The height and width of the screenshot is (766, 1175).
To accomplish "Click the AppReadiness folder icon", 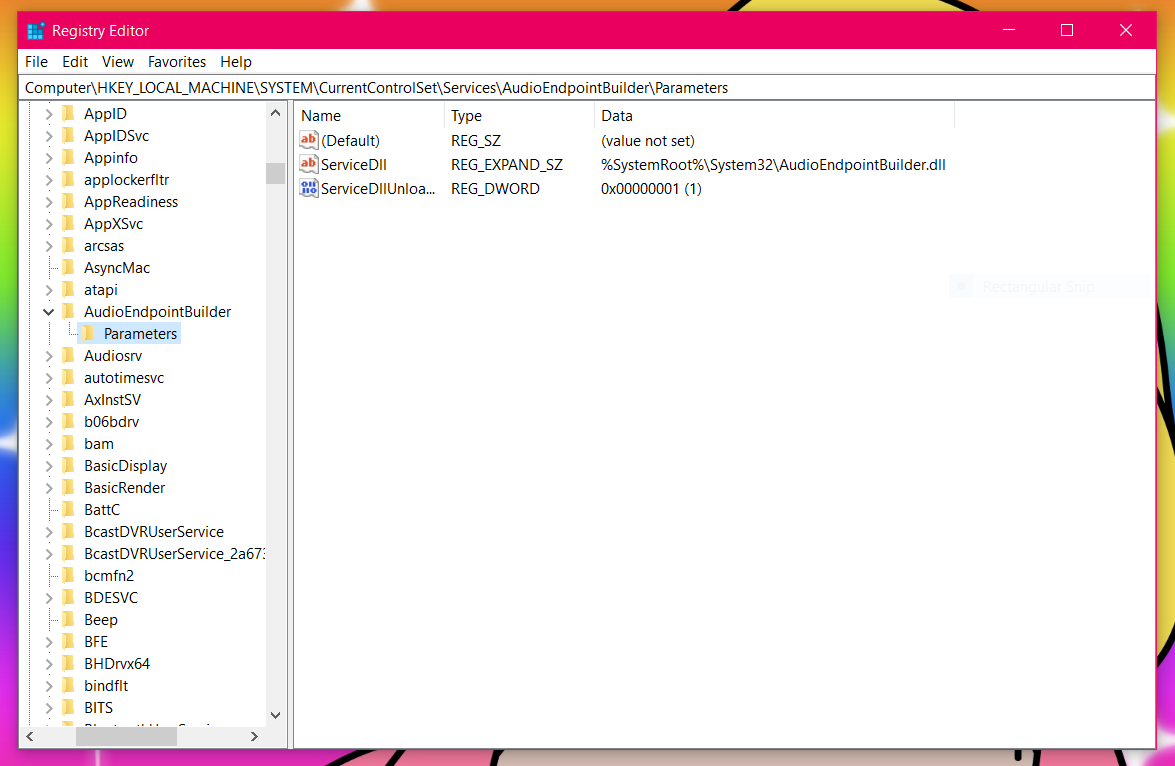I will pos(69,201).
